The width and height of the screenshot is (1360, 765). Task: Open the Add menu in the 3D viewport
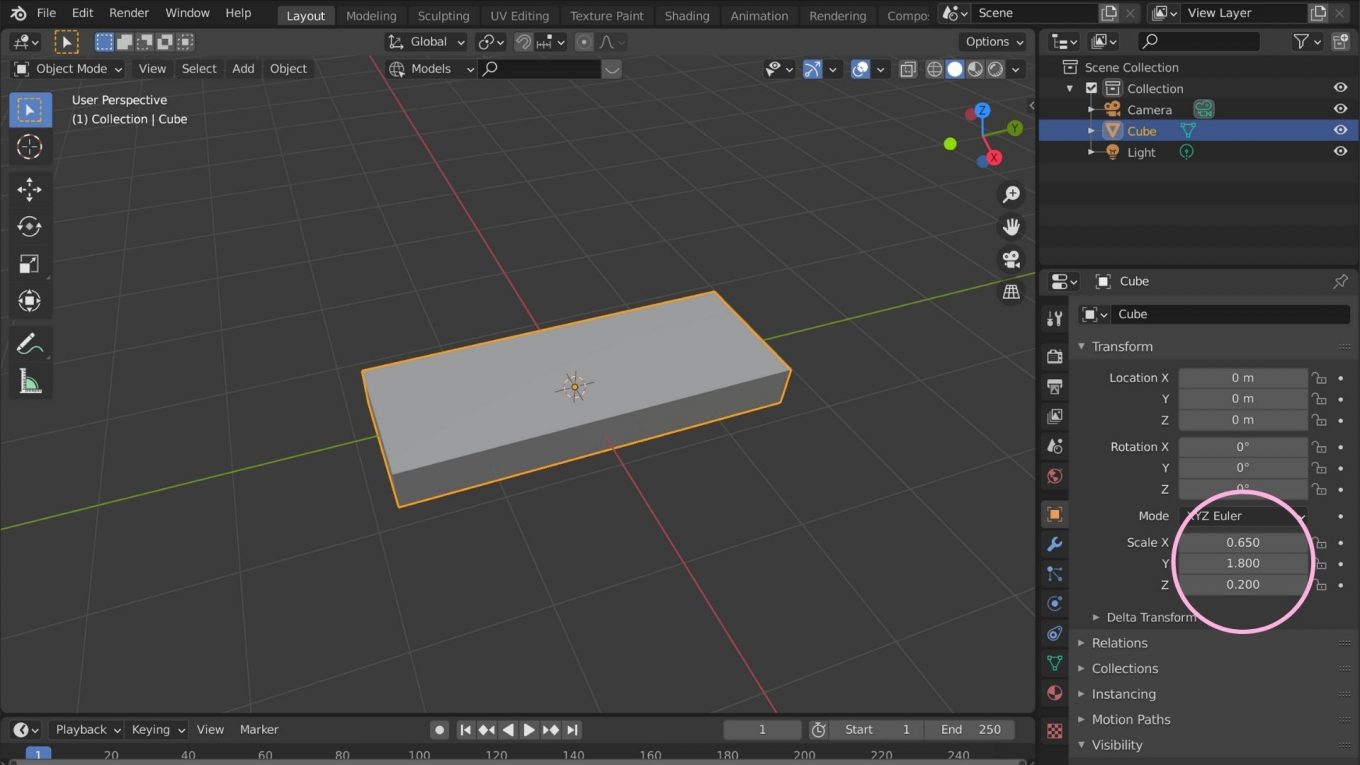point(243,68)
